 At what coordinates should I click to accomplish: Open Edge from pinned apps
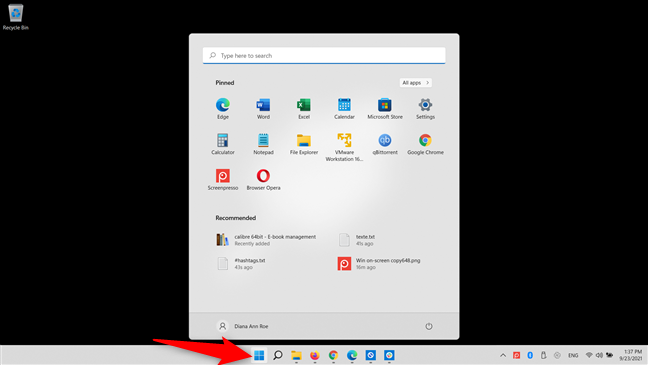[223, 109]
